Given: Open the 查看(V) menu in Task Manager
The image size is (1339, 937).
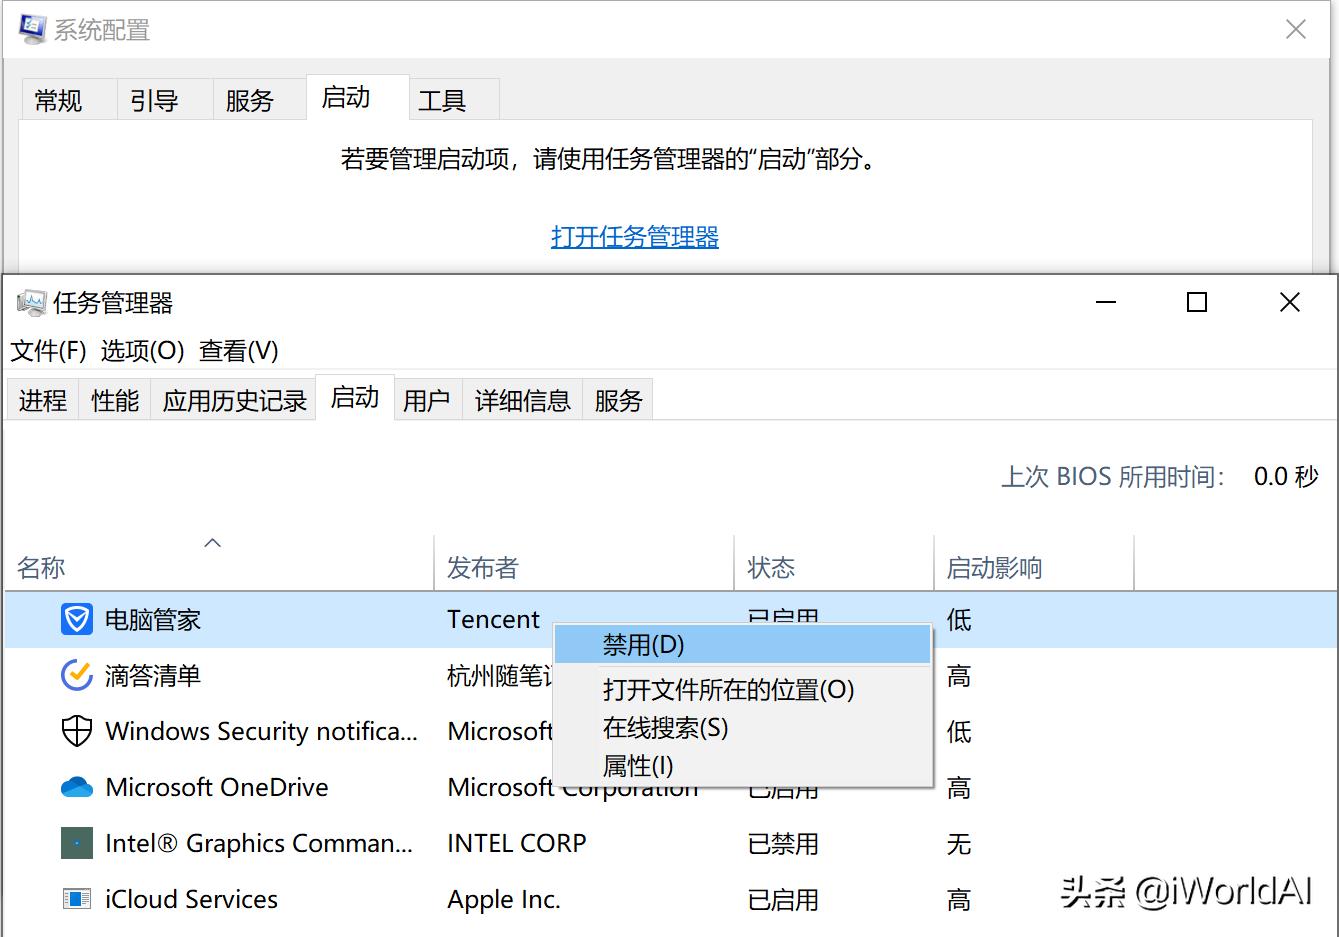Looking at the screenshot, I should [x=239, y=351].
